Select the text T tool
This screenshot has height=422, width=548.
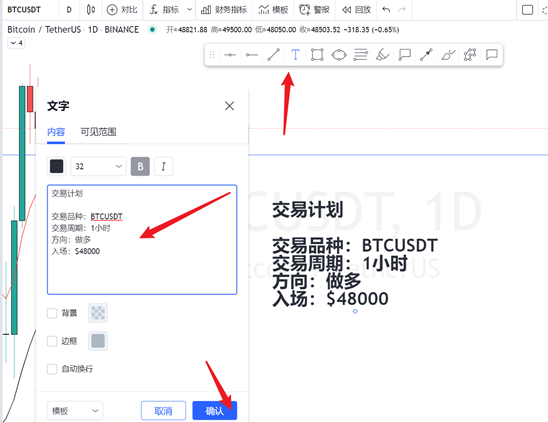[295, 55]
